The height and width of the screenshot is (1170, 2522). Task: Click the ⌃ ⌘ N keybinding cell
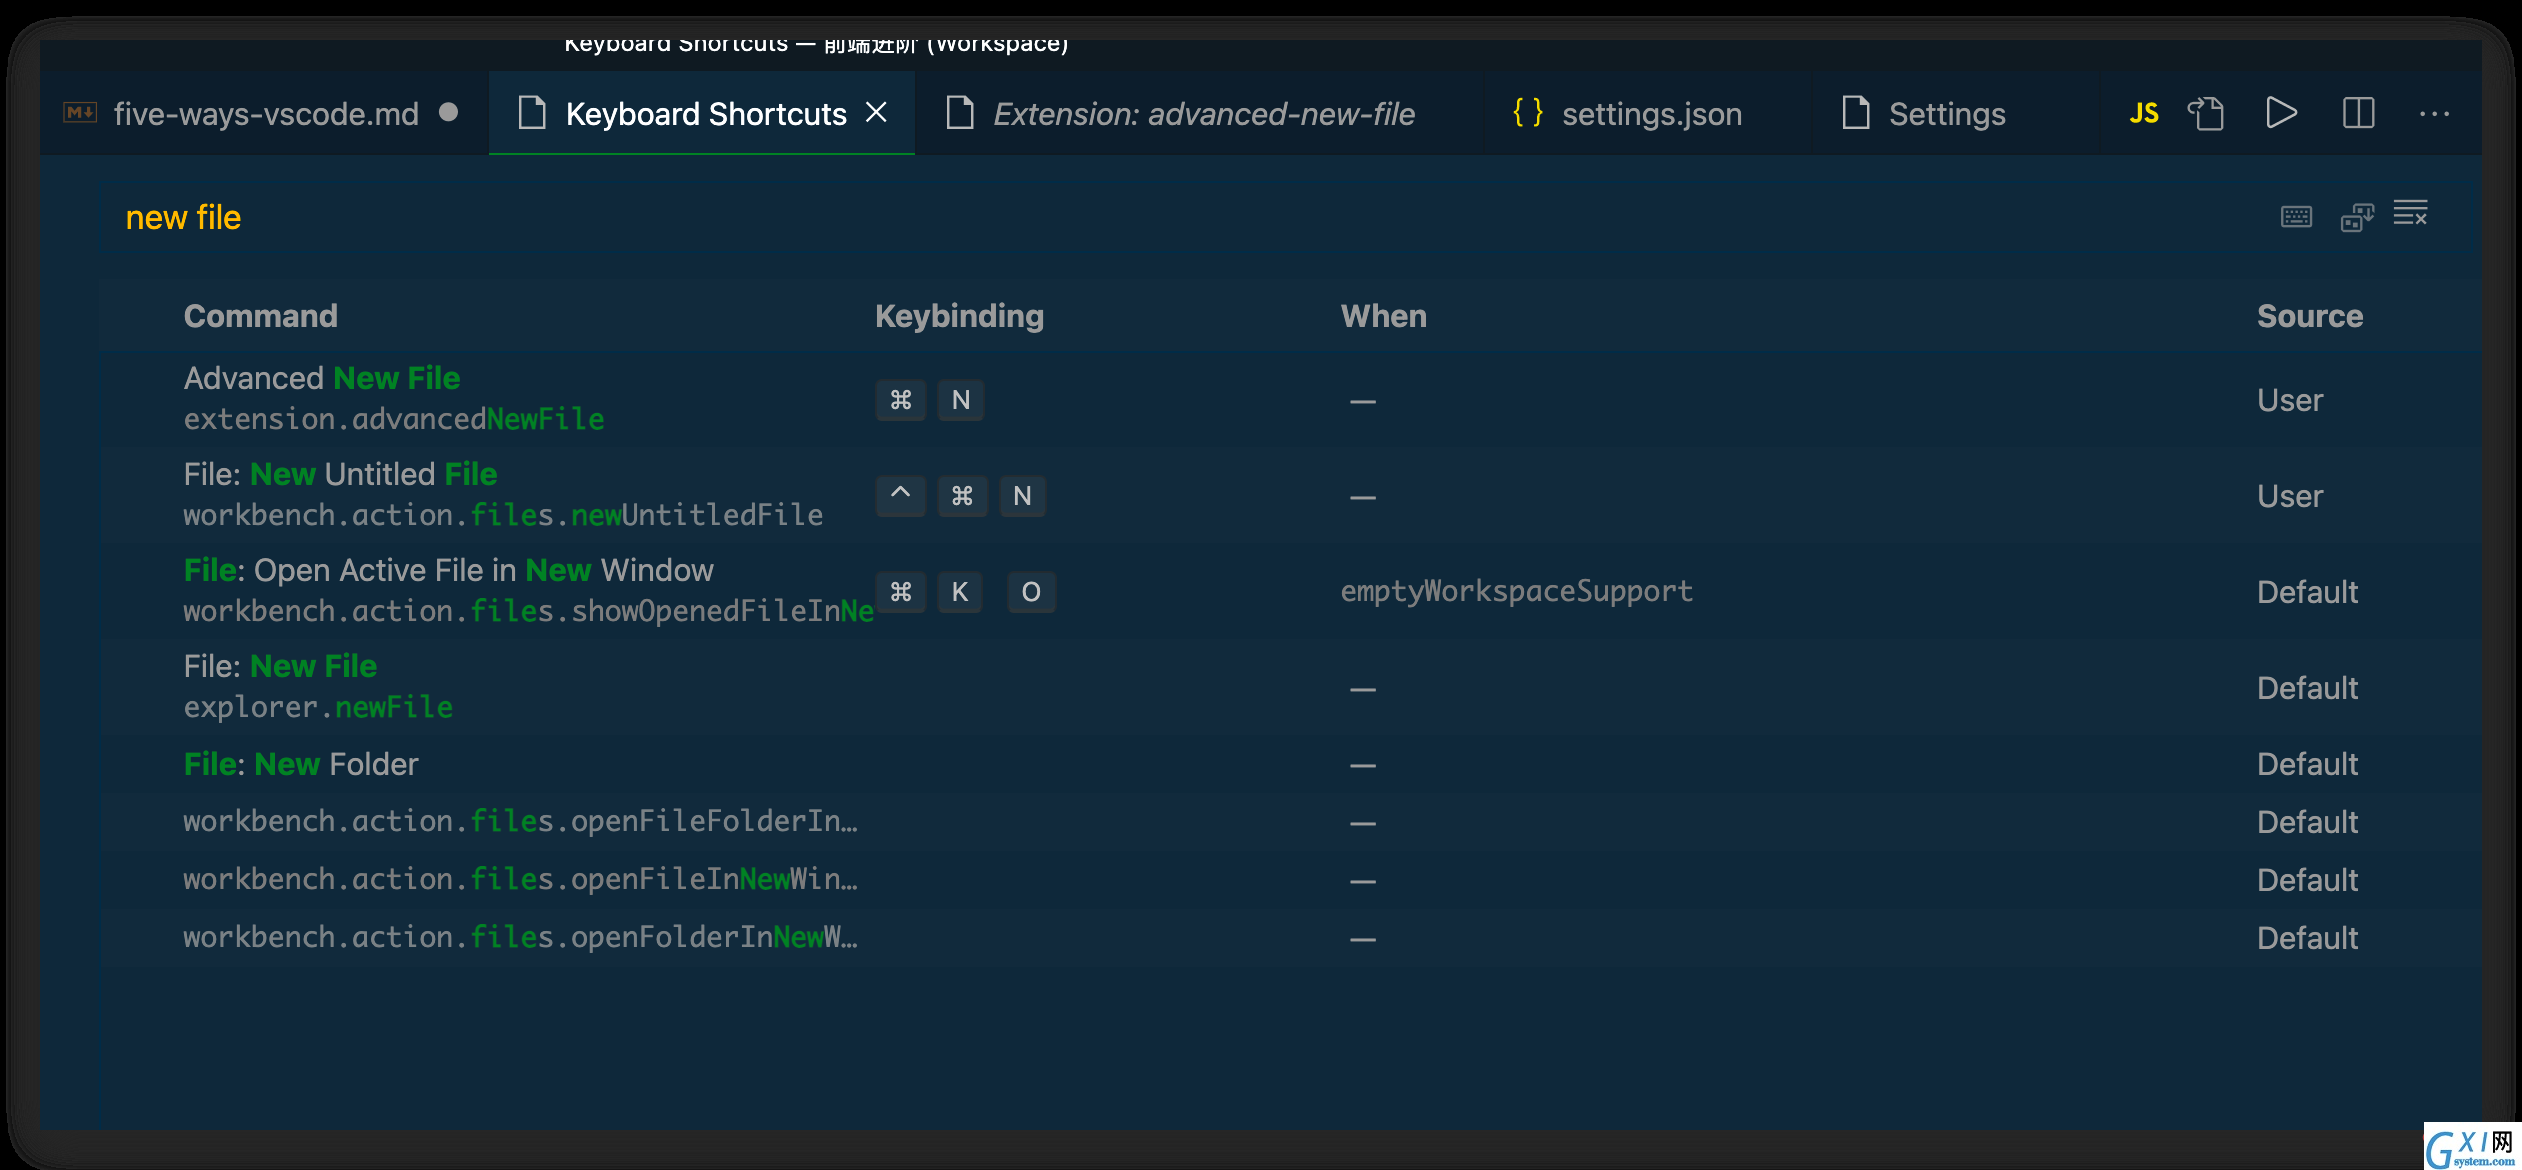[960, 496]
